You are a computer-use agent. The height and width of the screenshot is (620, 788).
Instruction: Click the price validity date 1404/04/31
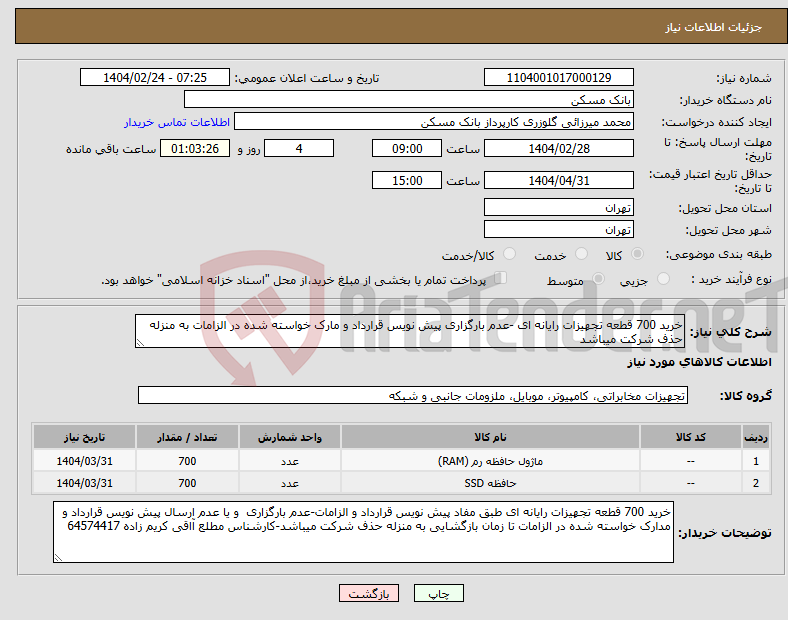point(559,180)
